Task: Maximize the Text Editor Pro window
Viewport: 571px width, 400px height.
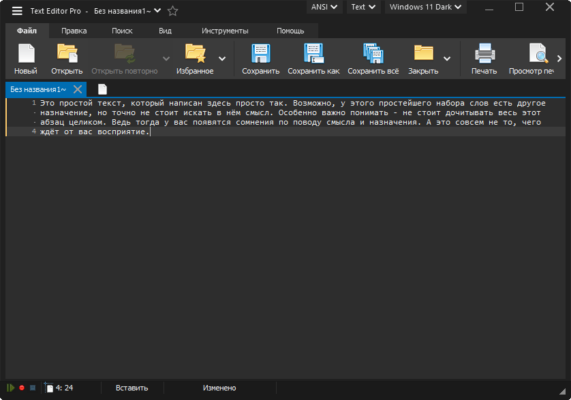Action: click(x=519, y=7)
